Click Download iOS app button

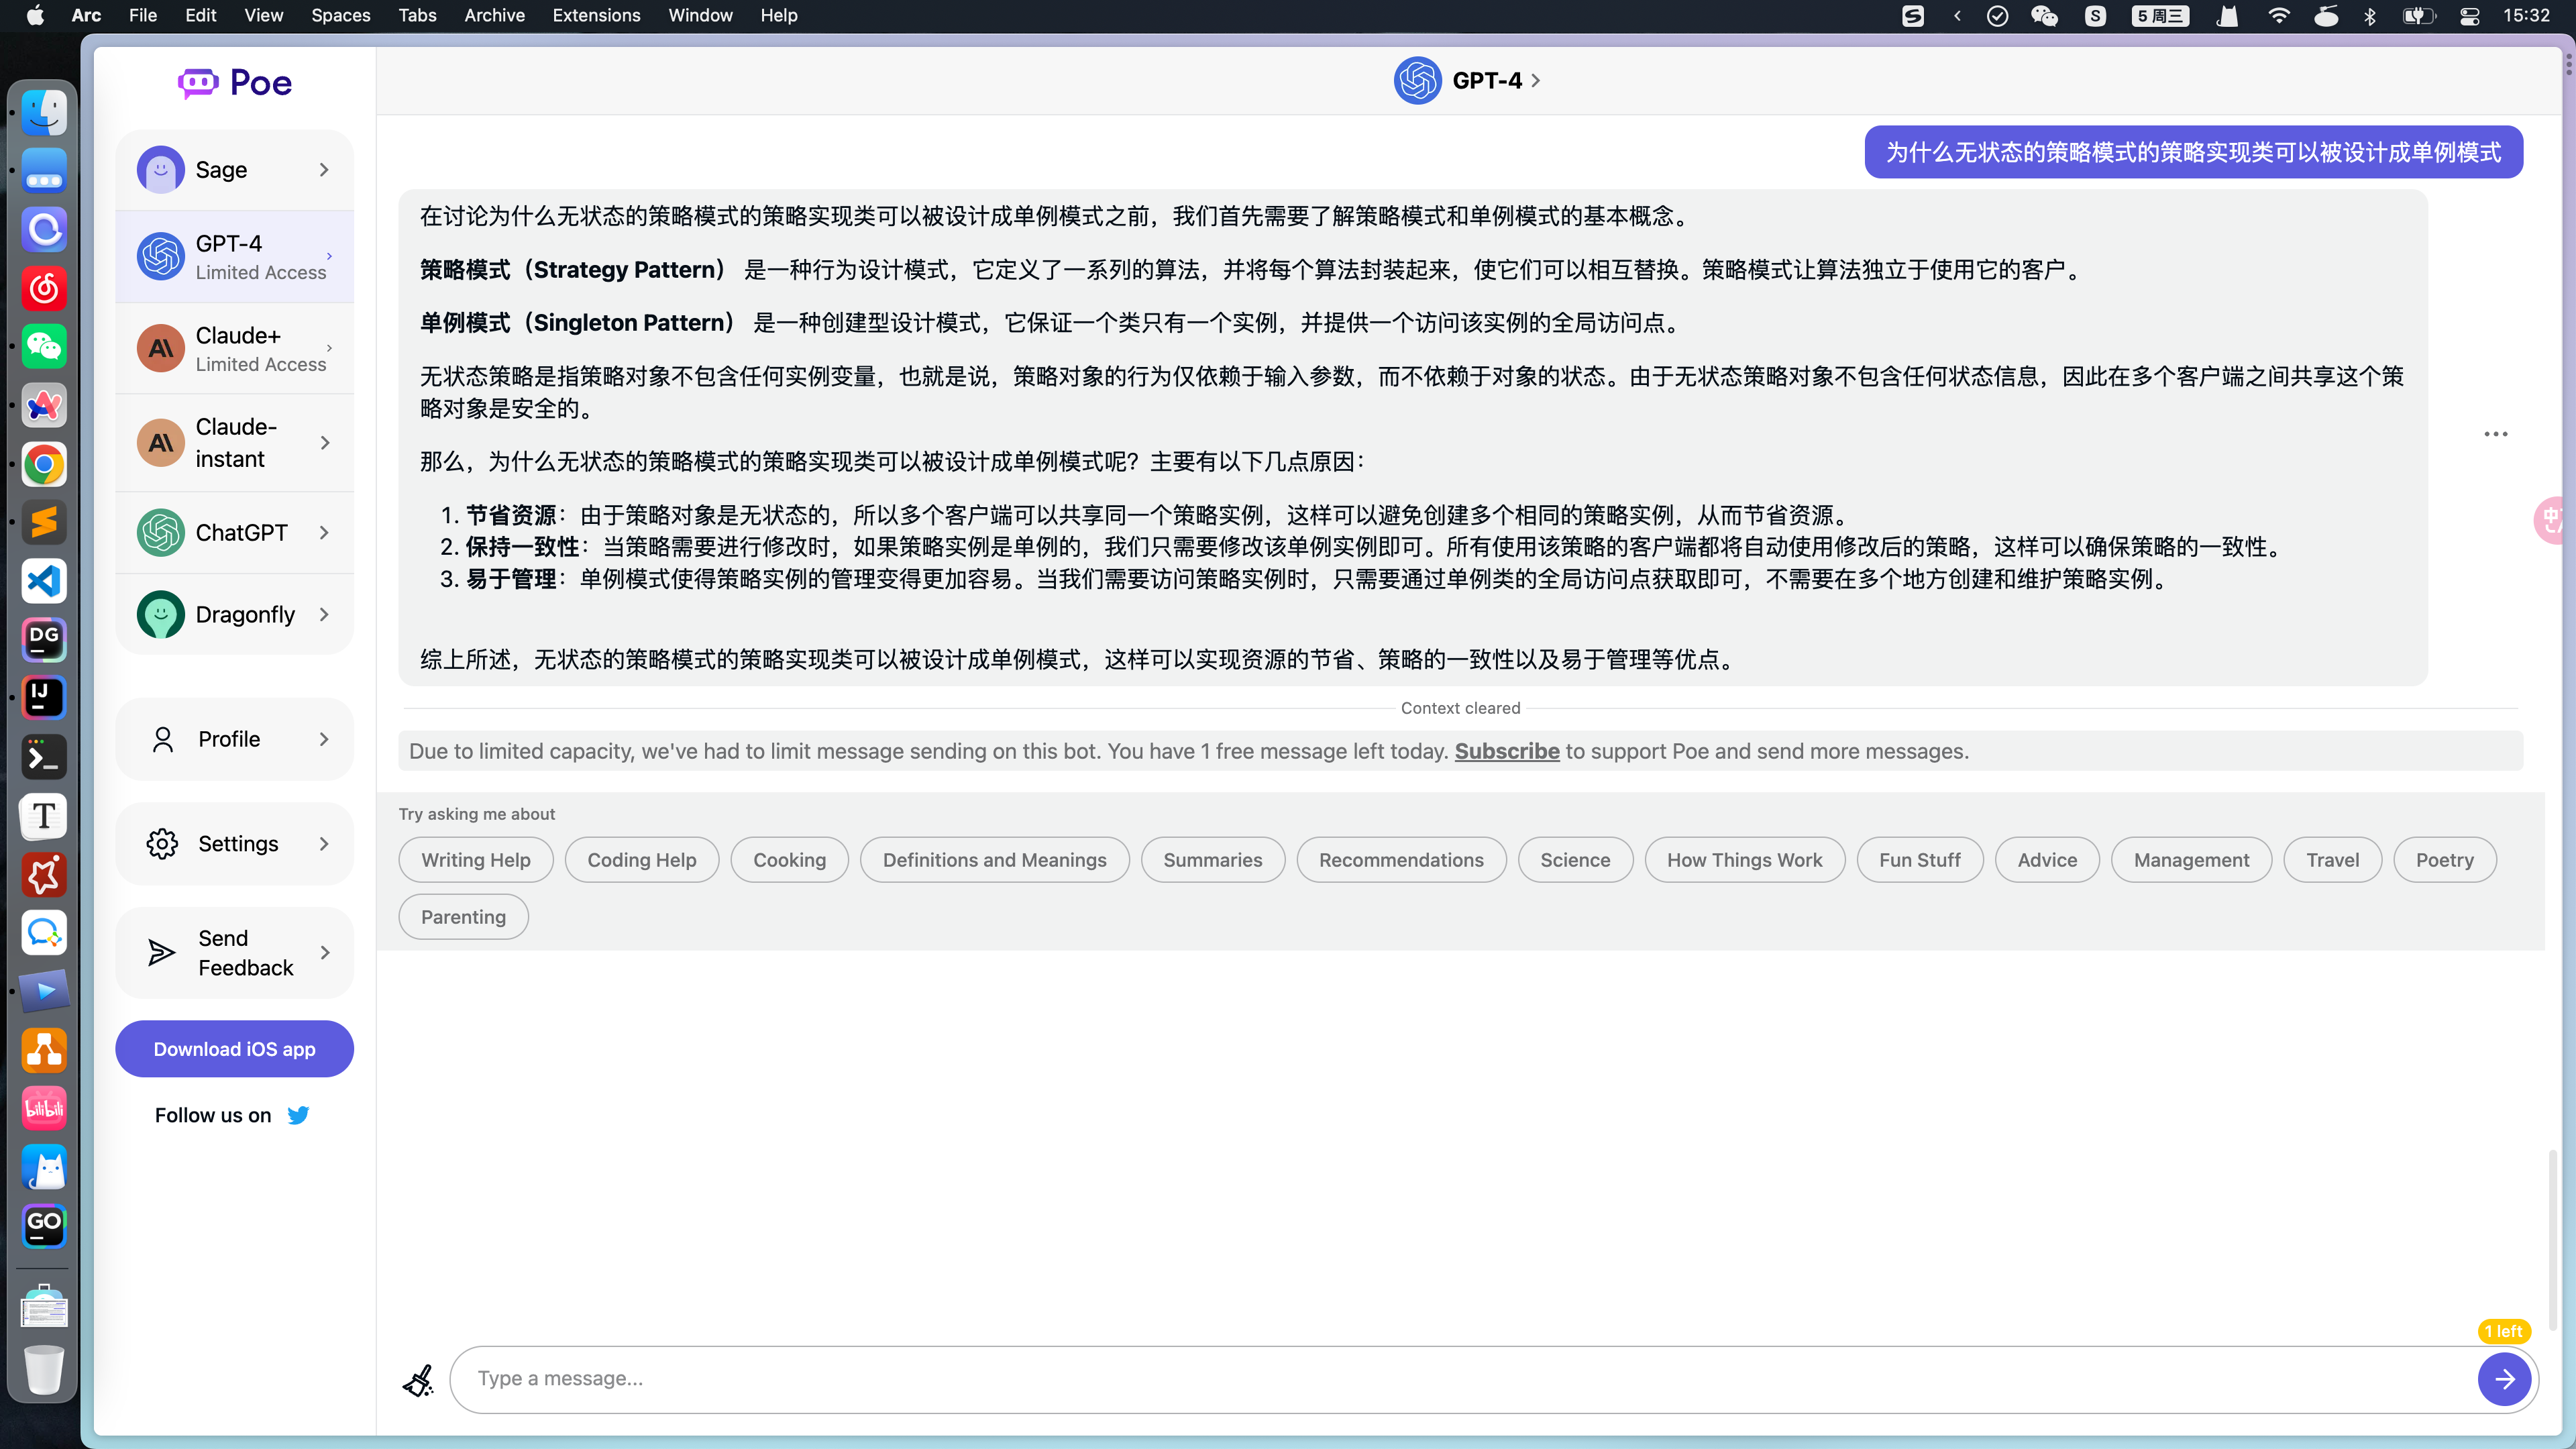tap(234, 1049)
